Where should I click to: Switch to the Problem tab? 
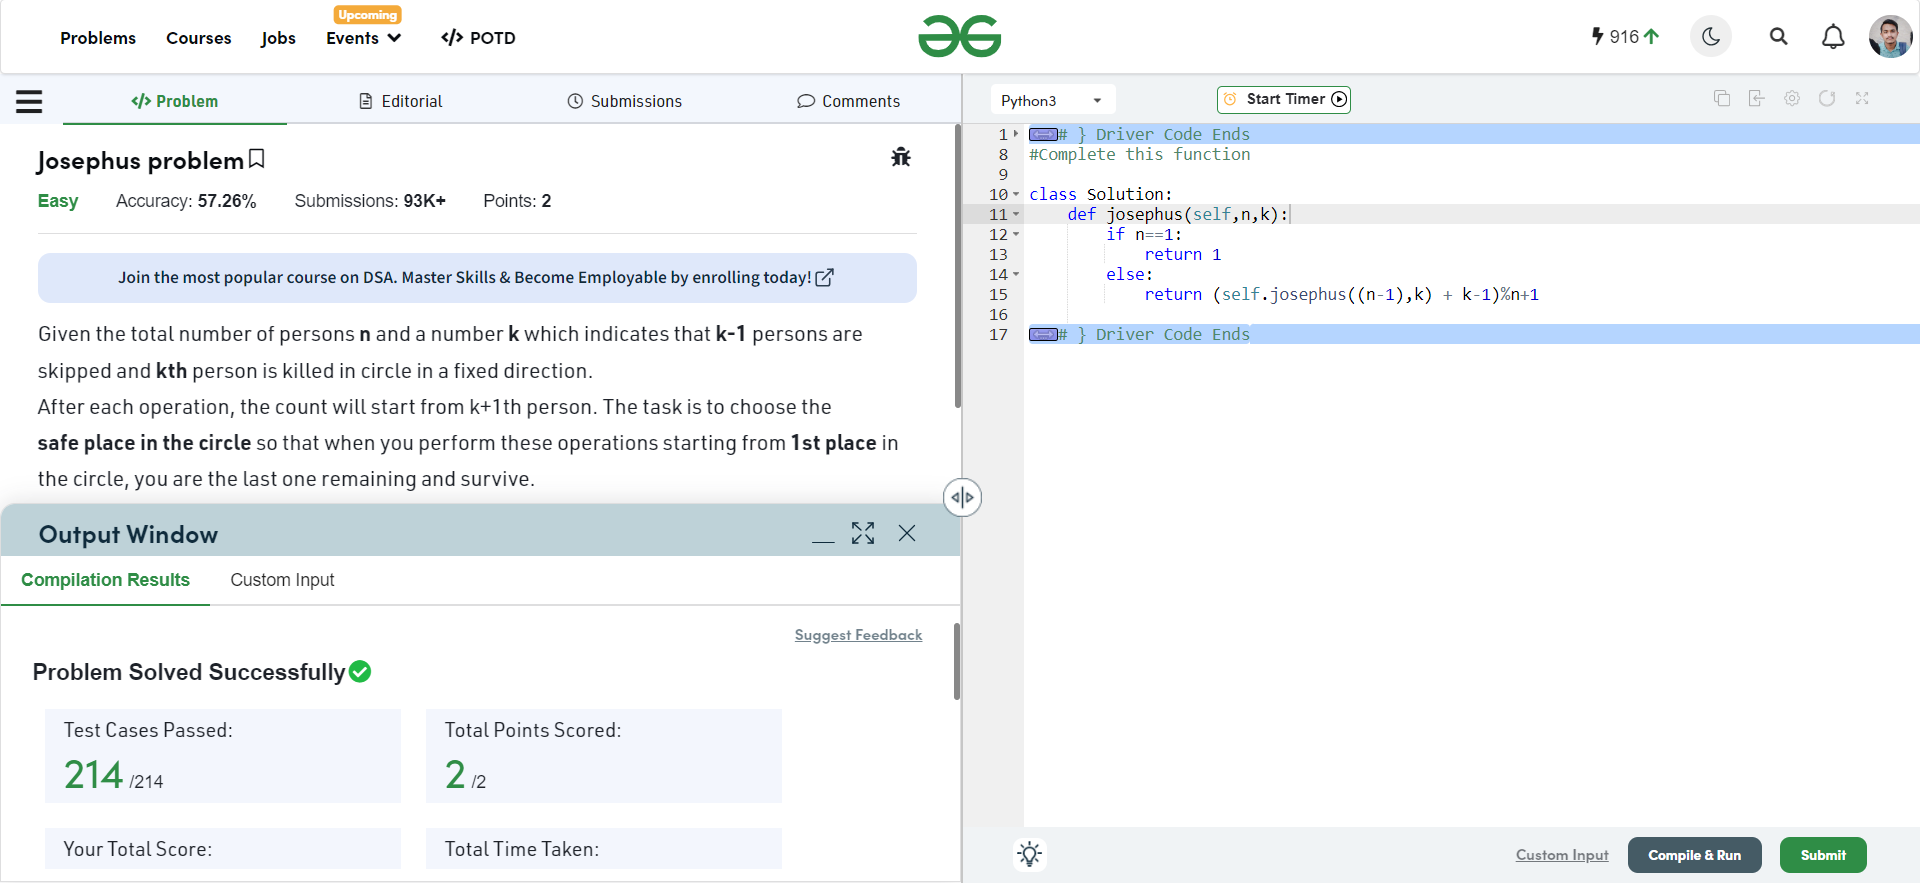(175, 101)
